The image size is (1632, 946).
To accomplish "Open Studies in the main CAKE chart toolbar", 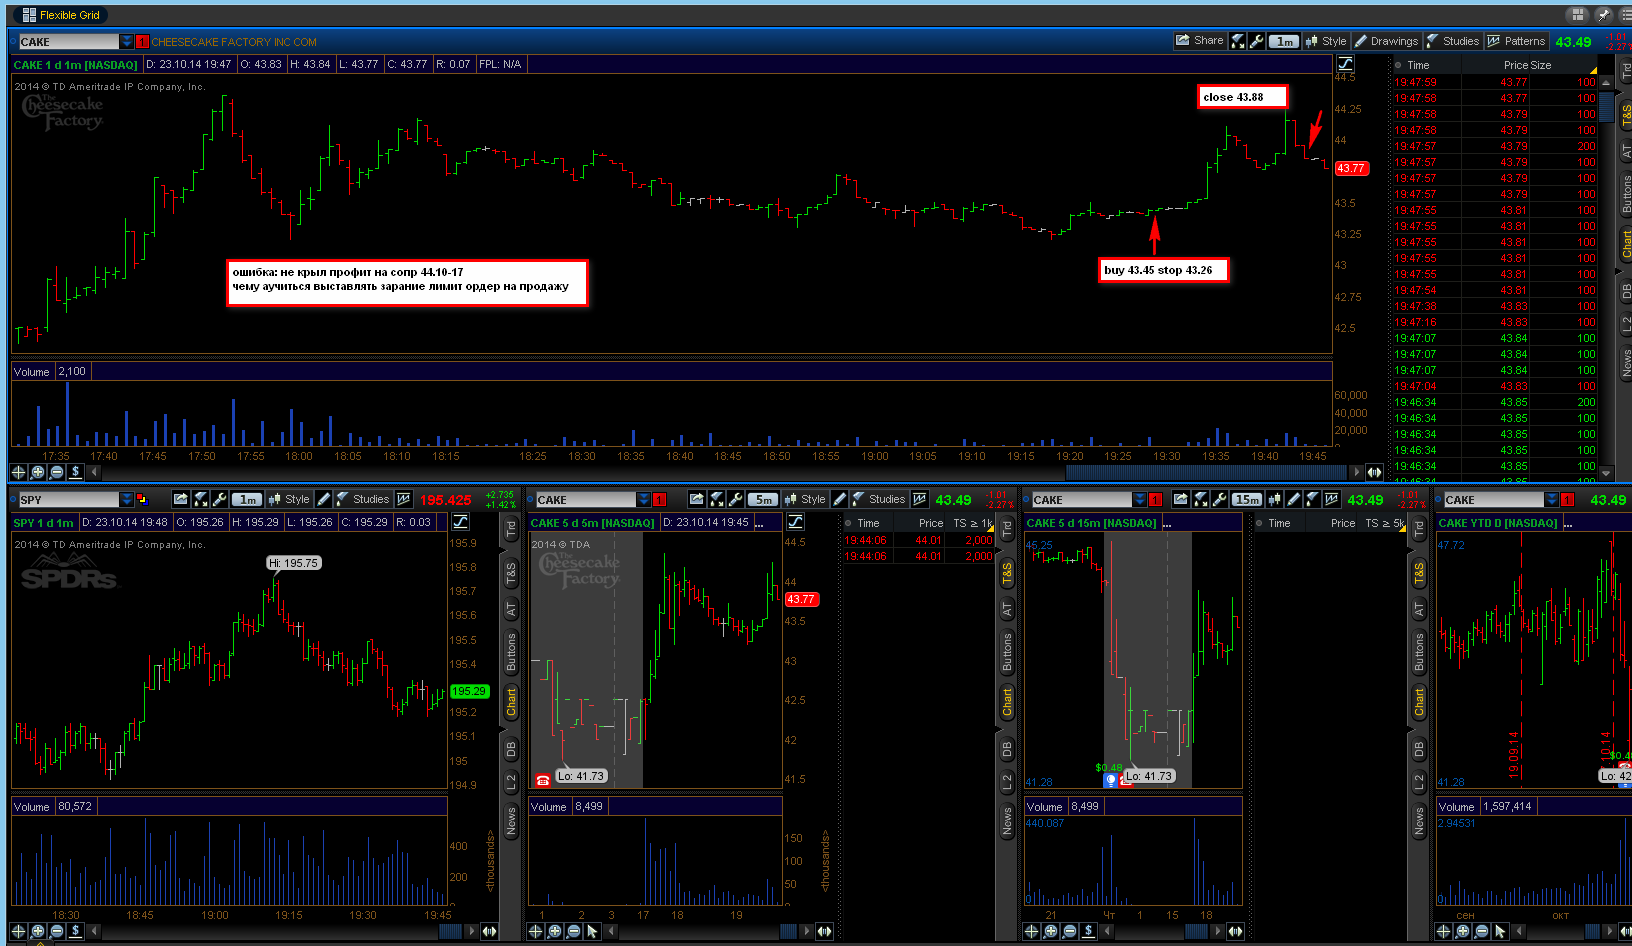I will (1452, 41).
